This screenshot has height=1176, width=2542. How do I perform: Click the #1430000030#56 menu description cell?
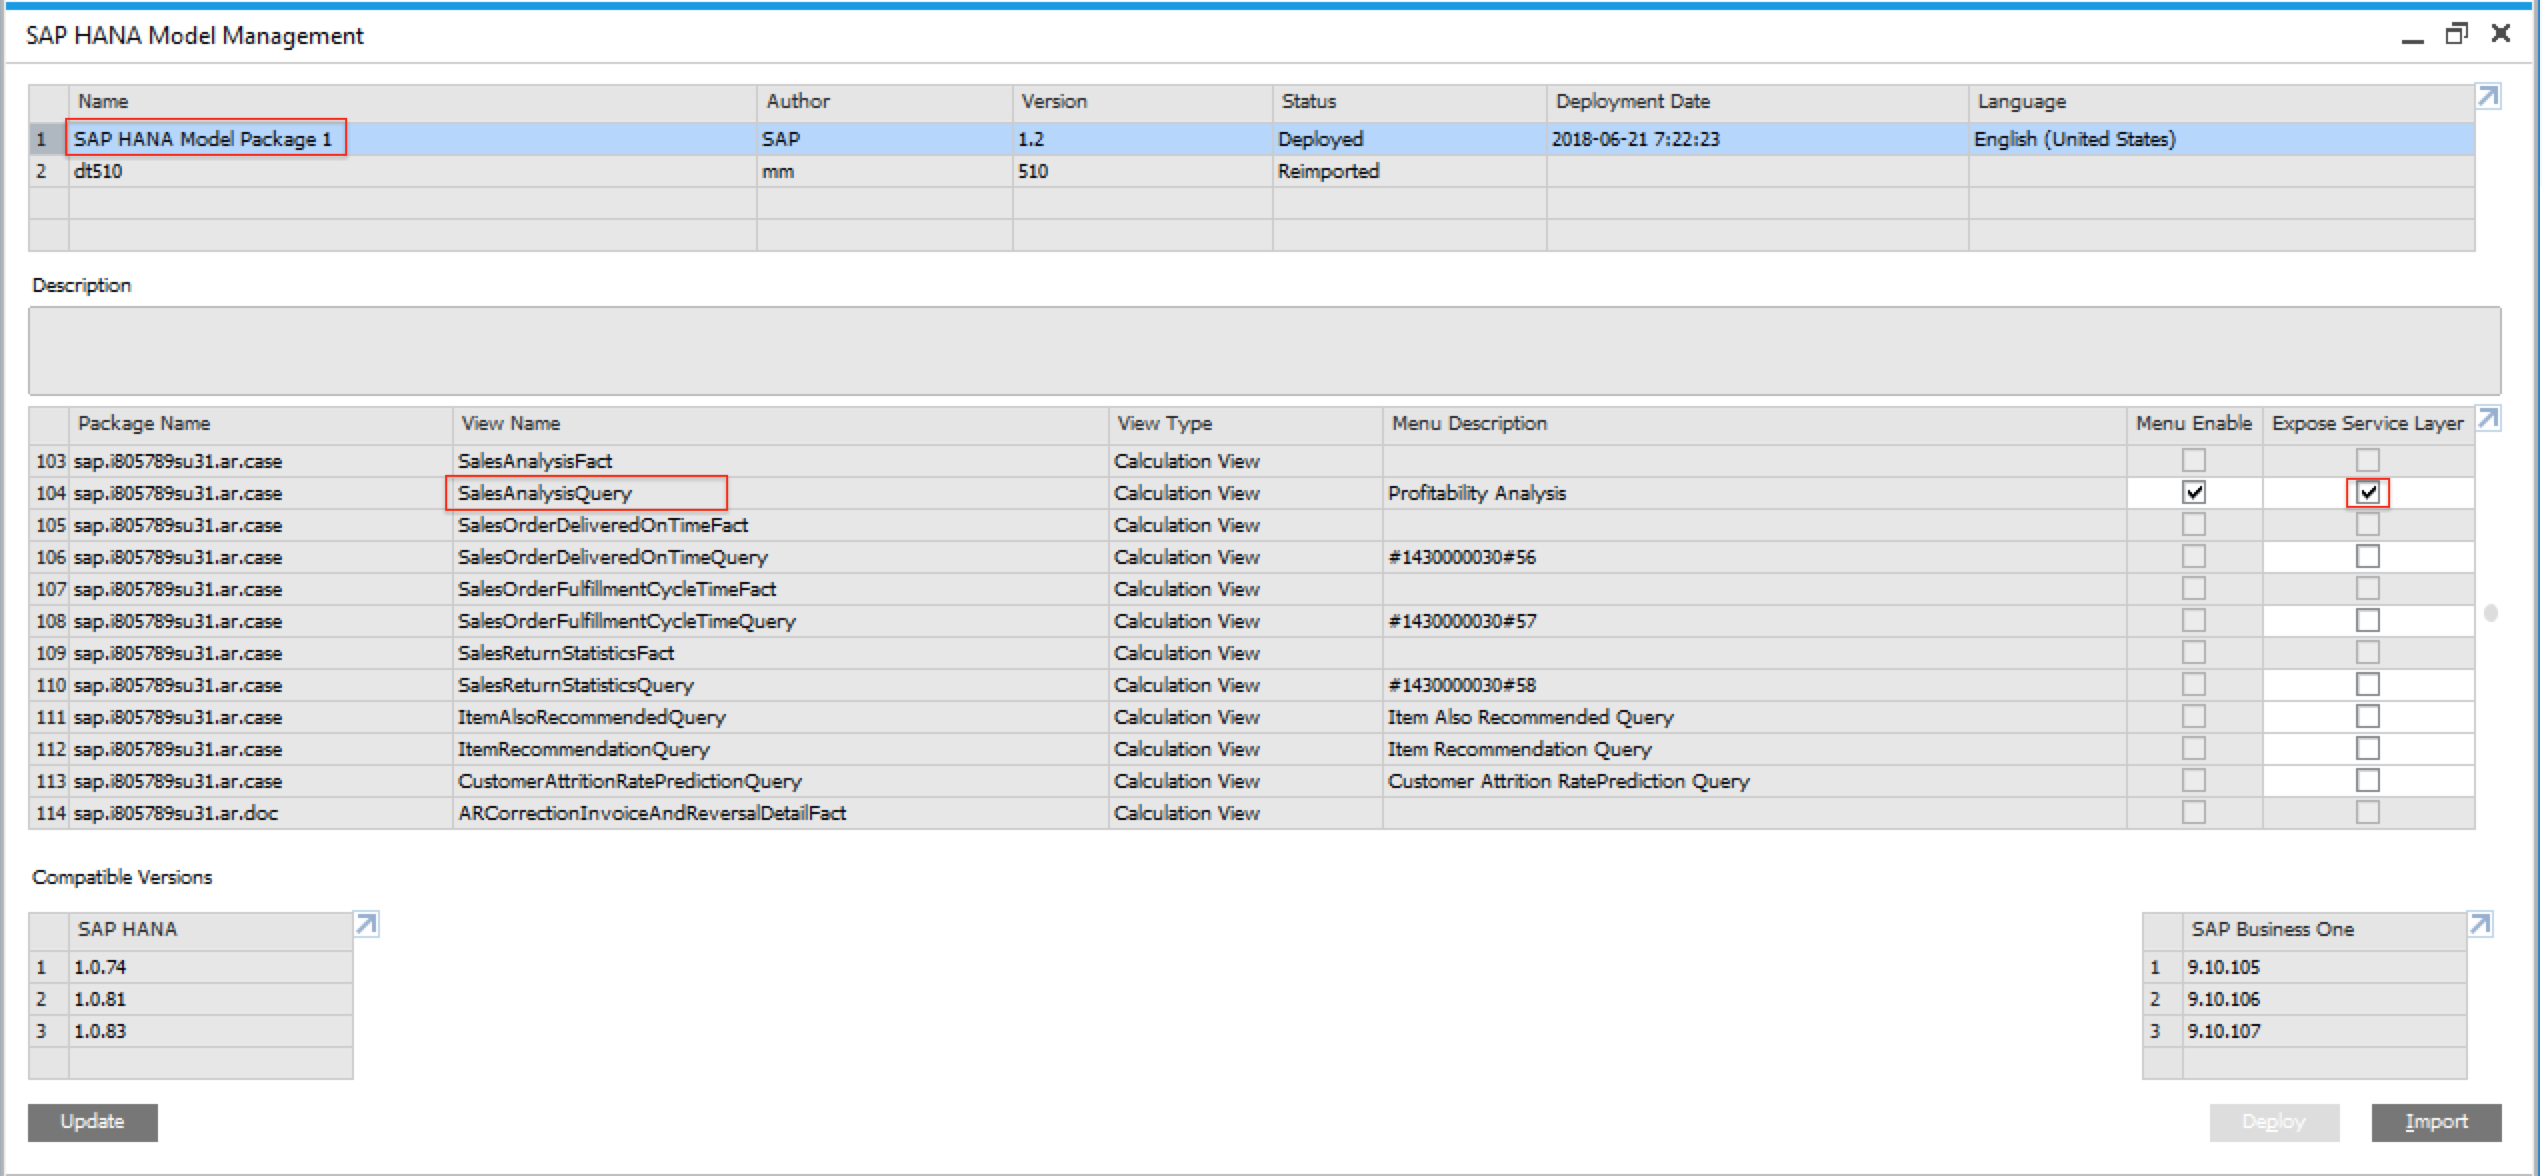coord(1755,557)
